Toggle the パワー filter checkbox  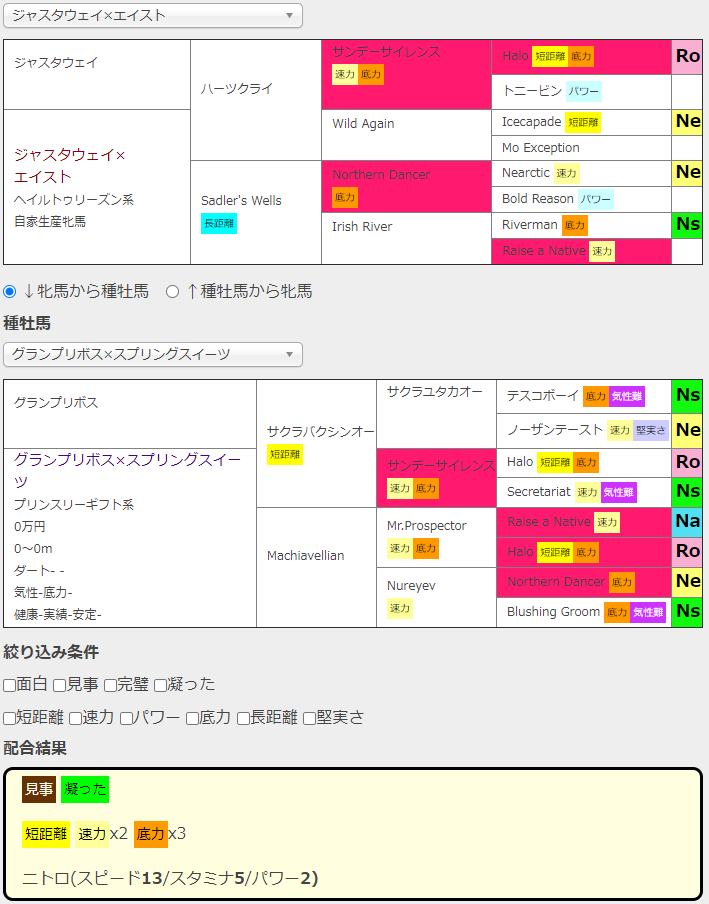coord(126,717)
